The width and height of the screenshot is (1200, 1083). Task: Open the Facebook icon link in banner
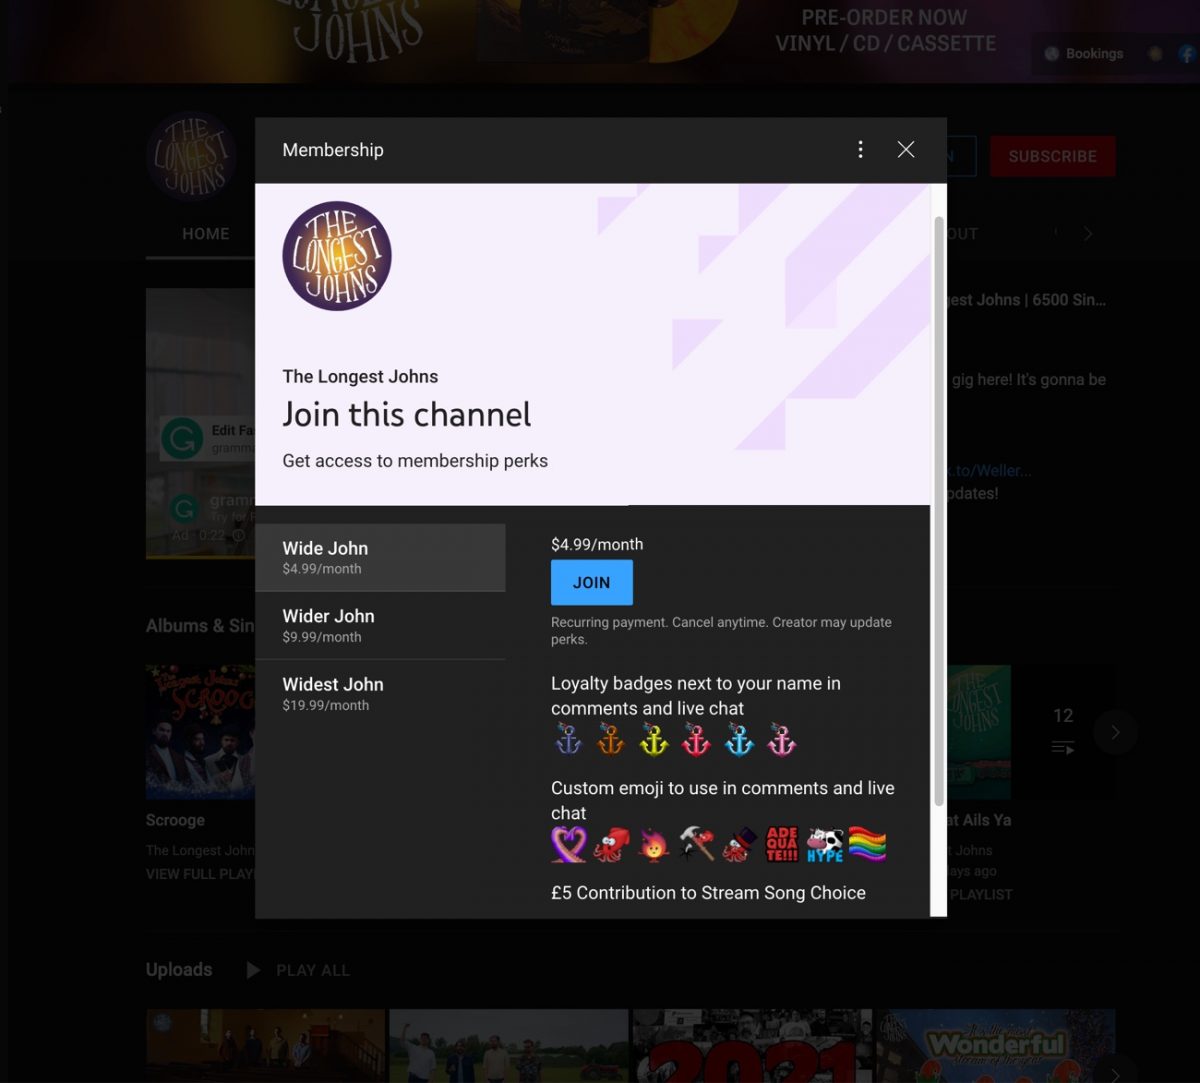pos(1188,54)
